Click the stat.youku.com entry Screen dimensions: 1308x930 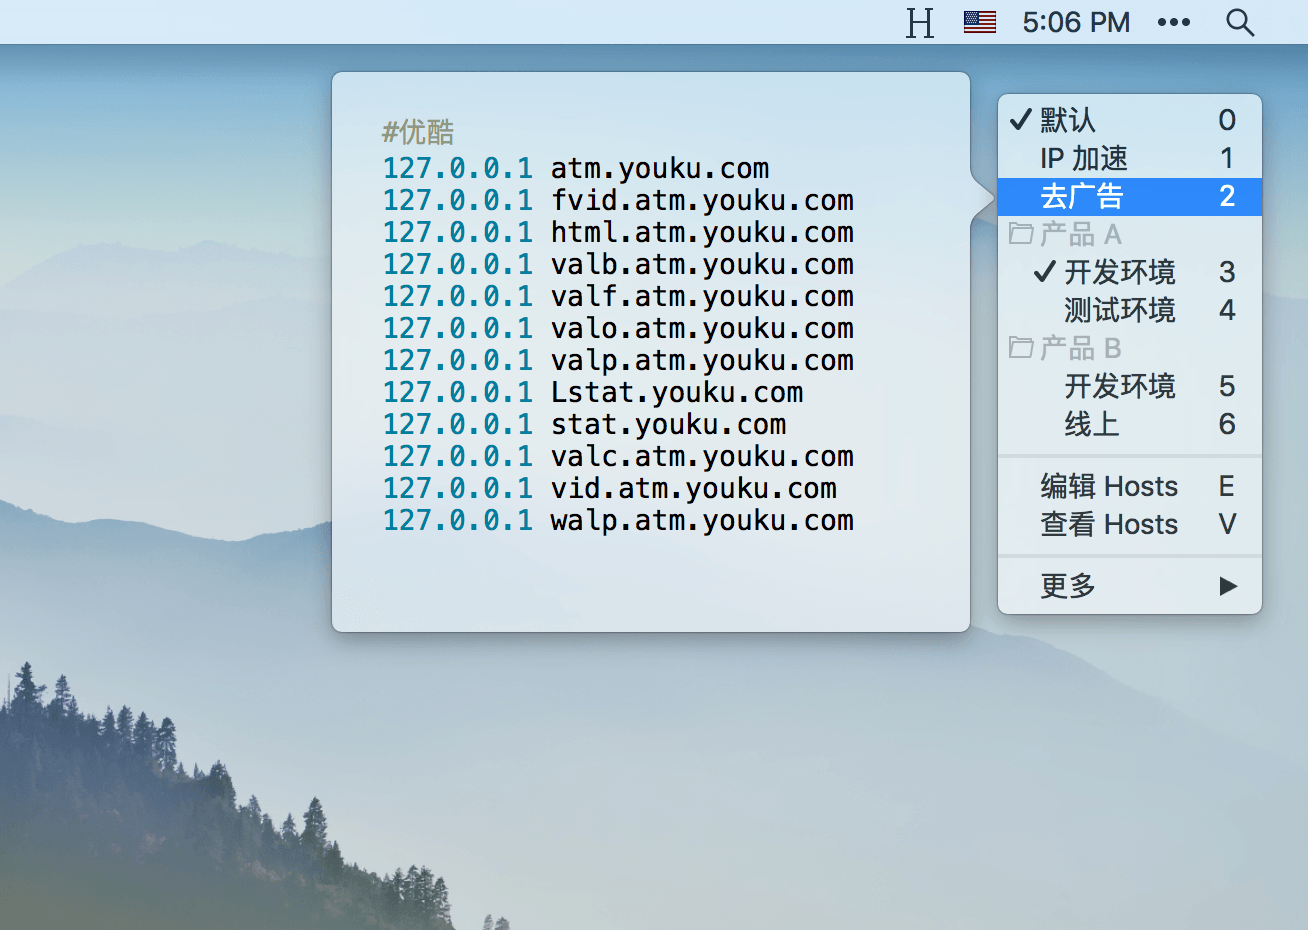(585, 424)
